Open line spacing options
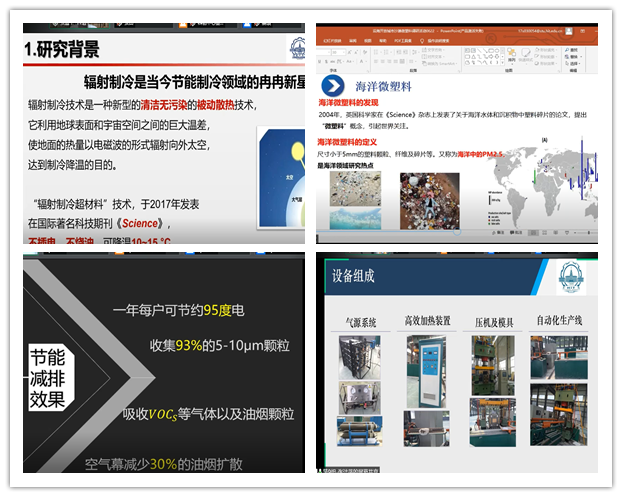Viewport: 622px width, 497px height. click(416, 52)
